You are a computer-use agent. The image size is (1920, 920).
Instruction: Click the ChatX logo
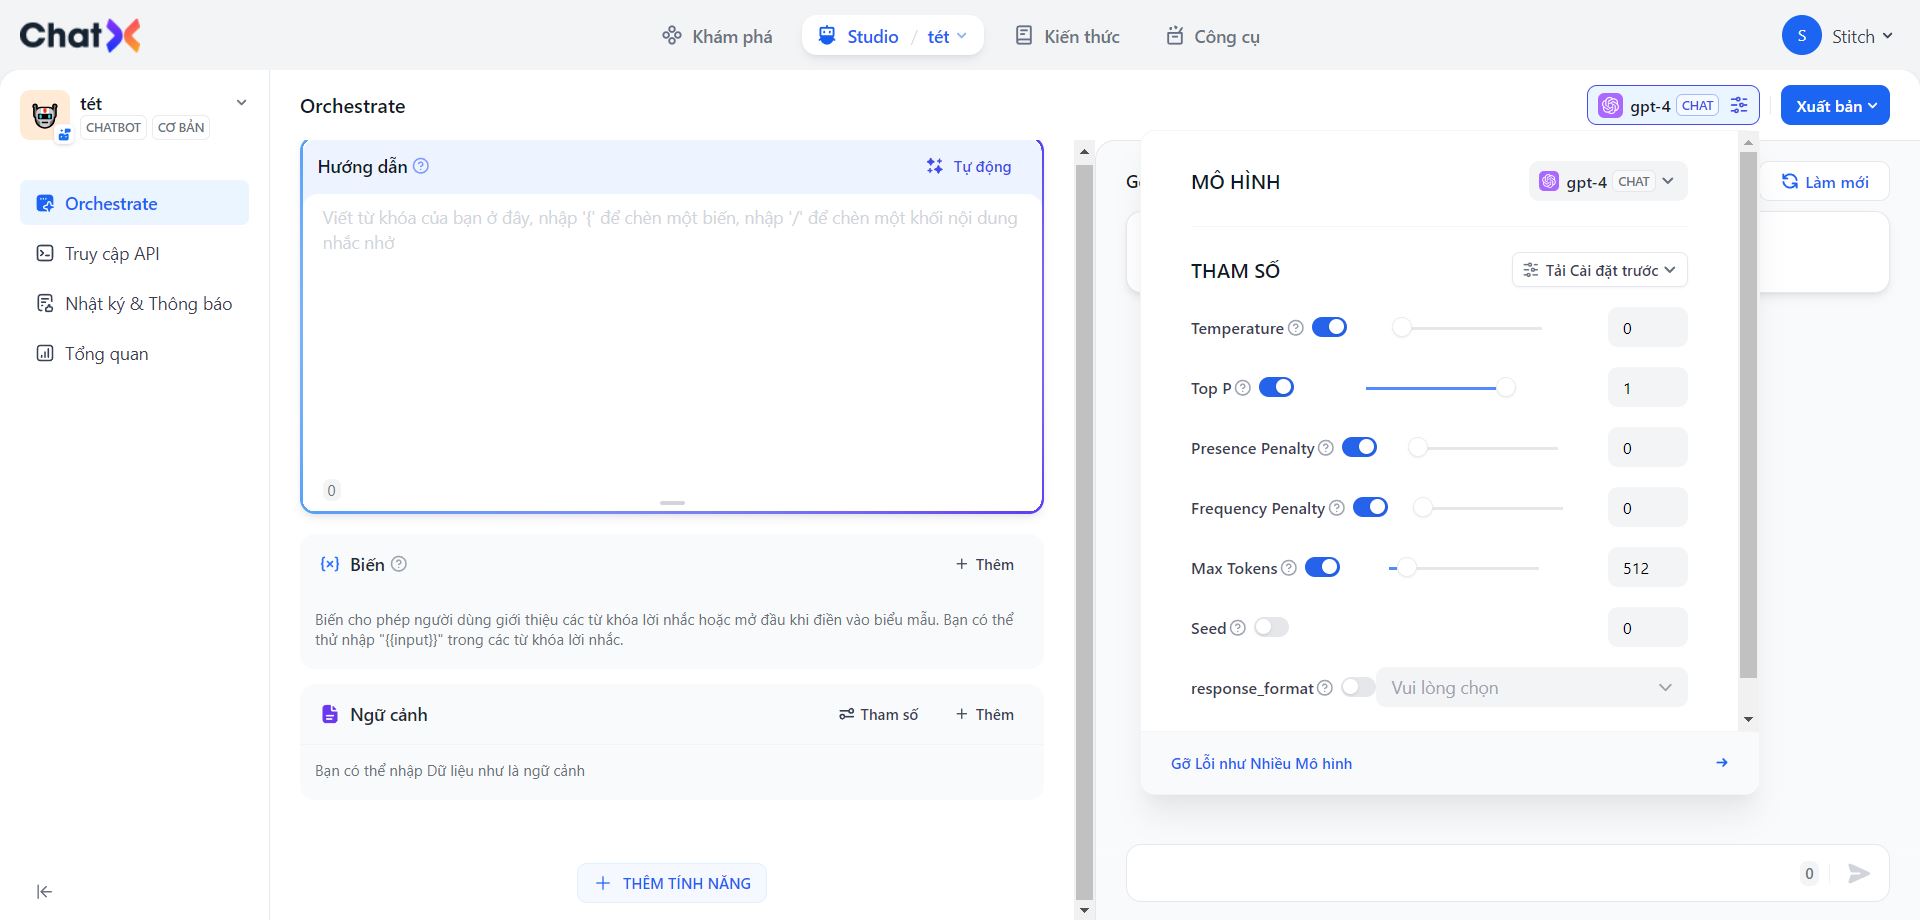pyautogui.click(x=80, y=36)
